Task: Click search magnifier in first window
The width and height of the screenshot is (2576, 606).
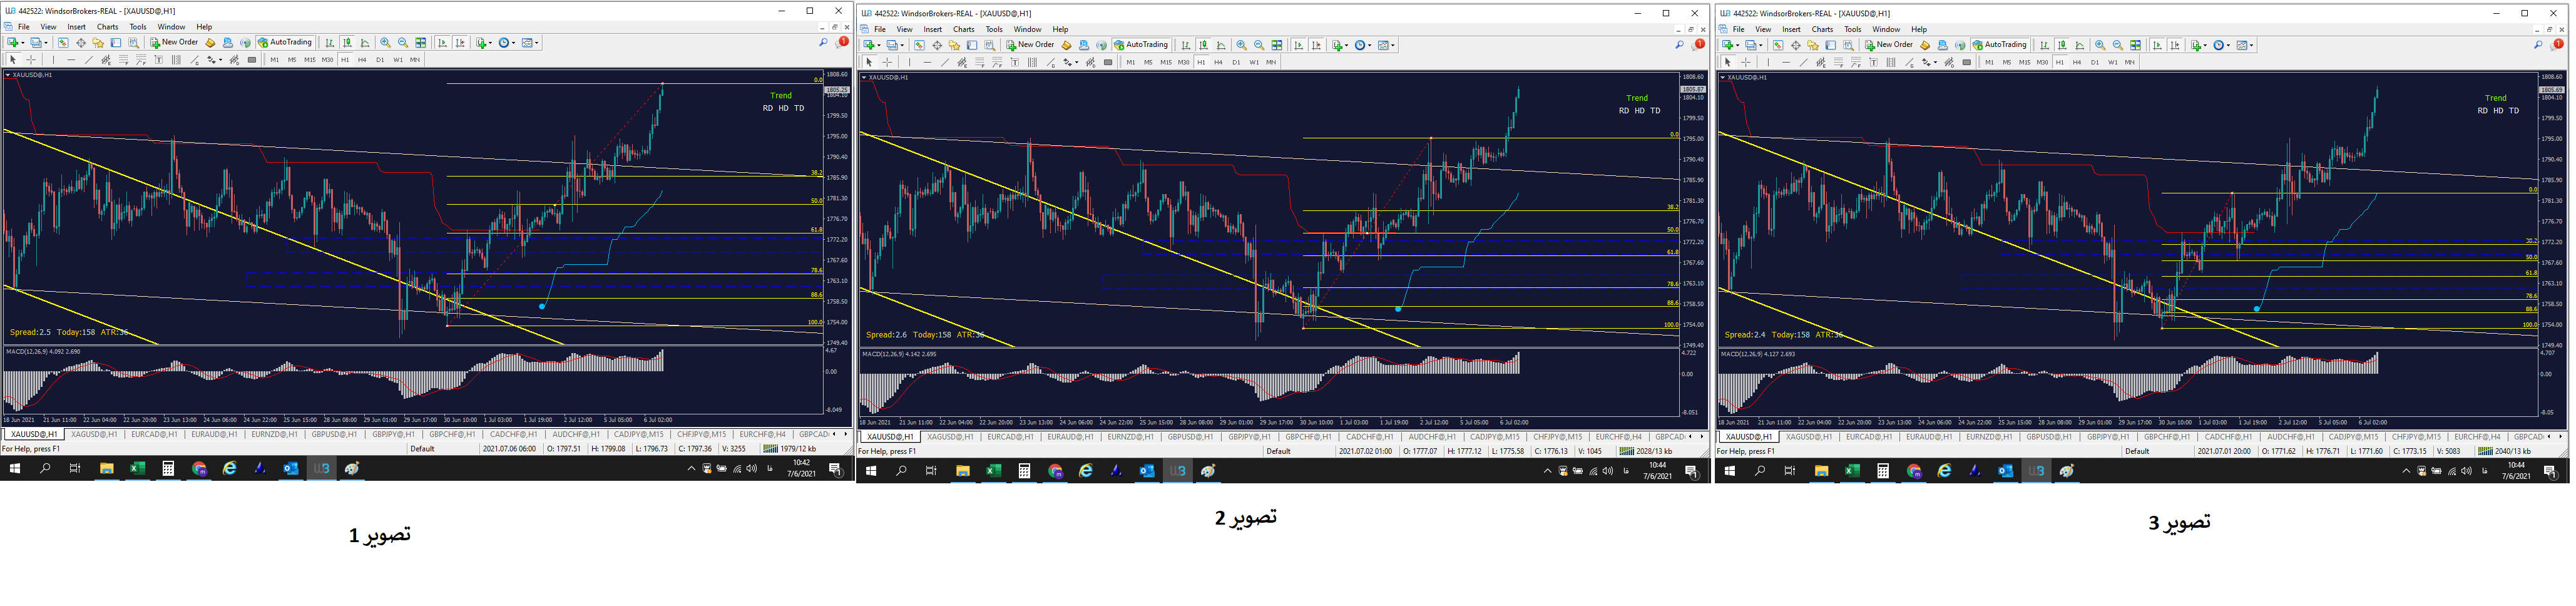Action: [823, 42]
